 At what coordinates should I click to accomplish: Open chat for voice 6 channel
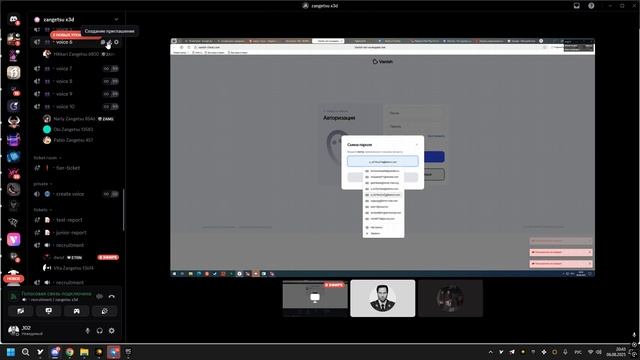click(102, 42)
